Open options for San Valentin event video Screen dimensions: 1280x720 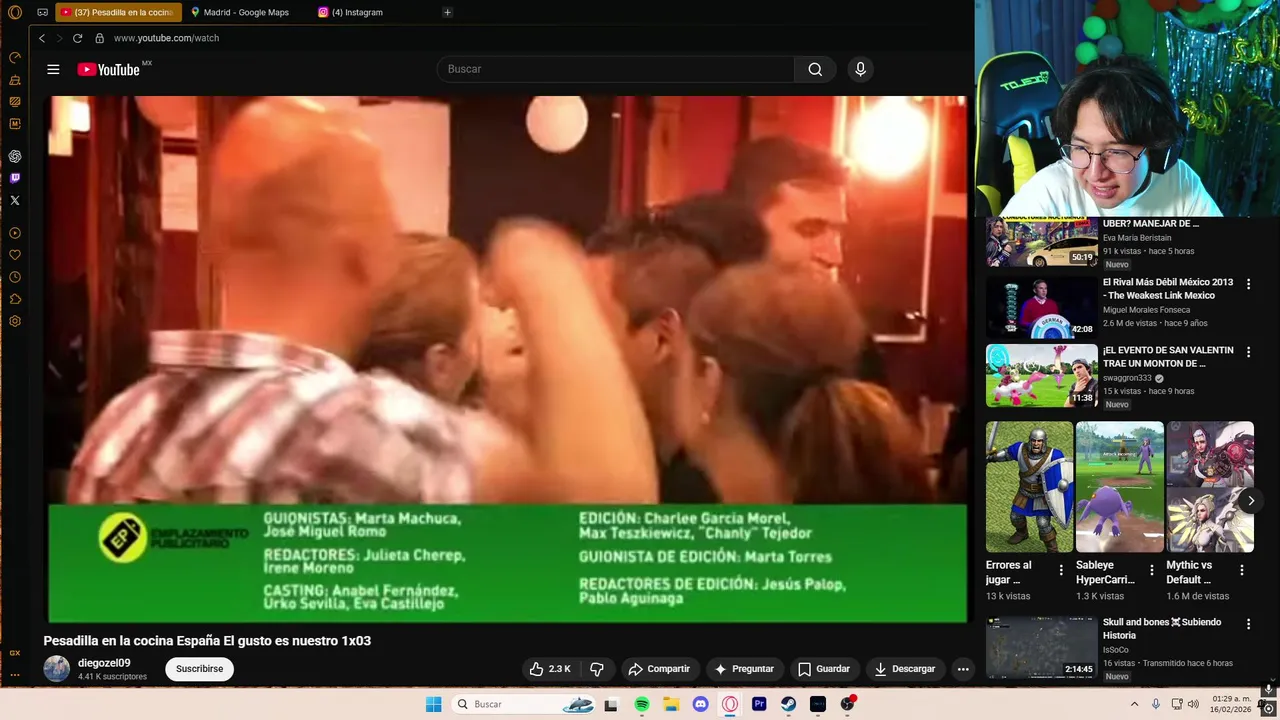coord(1248,352)
